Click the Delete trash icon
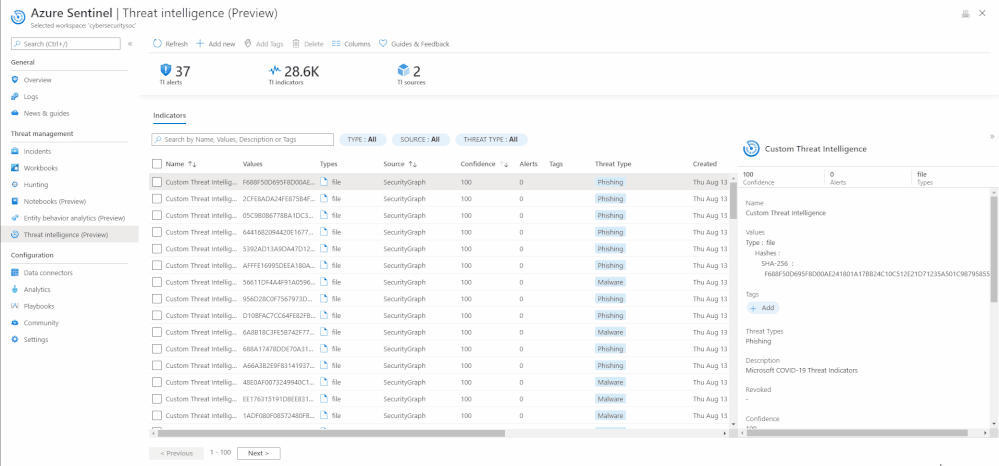999x466 pixels. [x=296, y=44]
